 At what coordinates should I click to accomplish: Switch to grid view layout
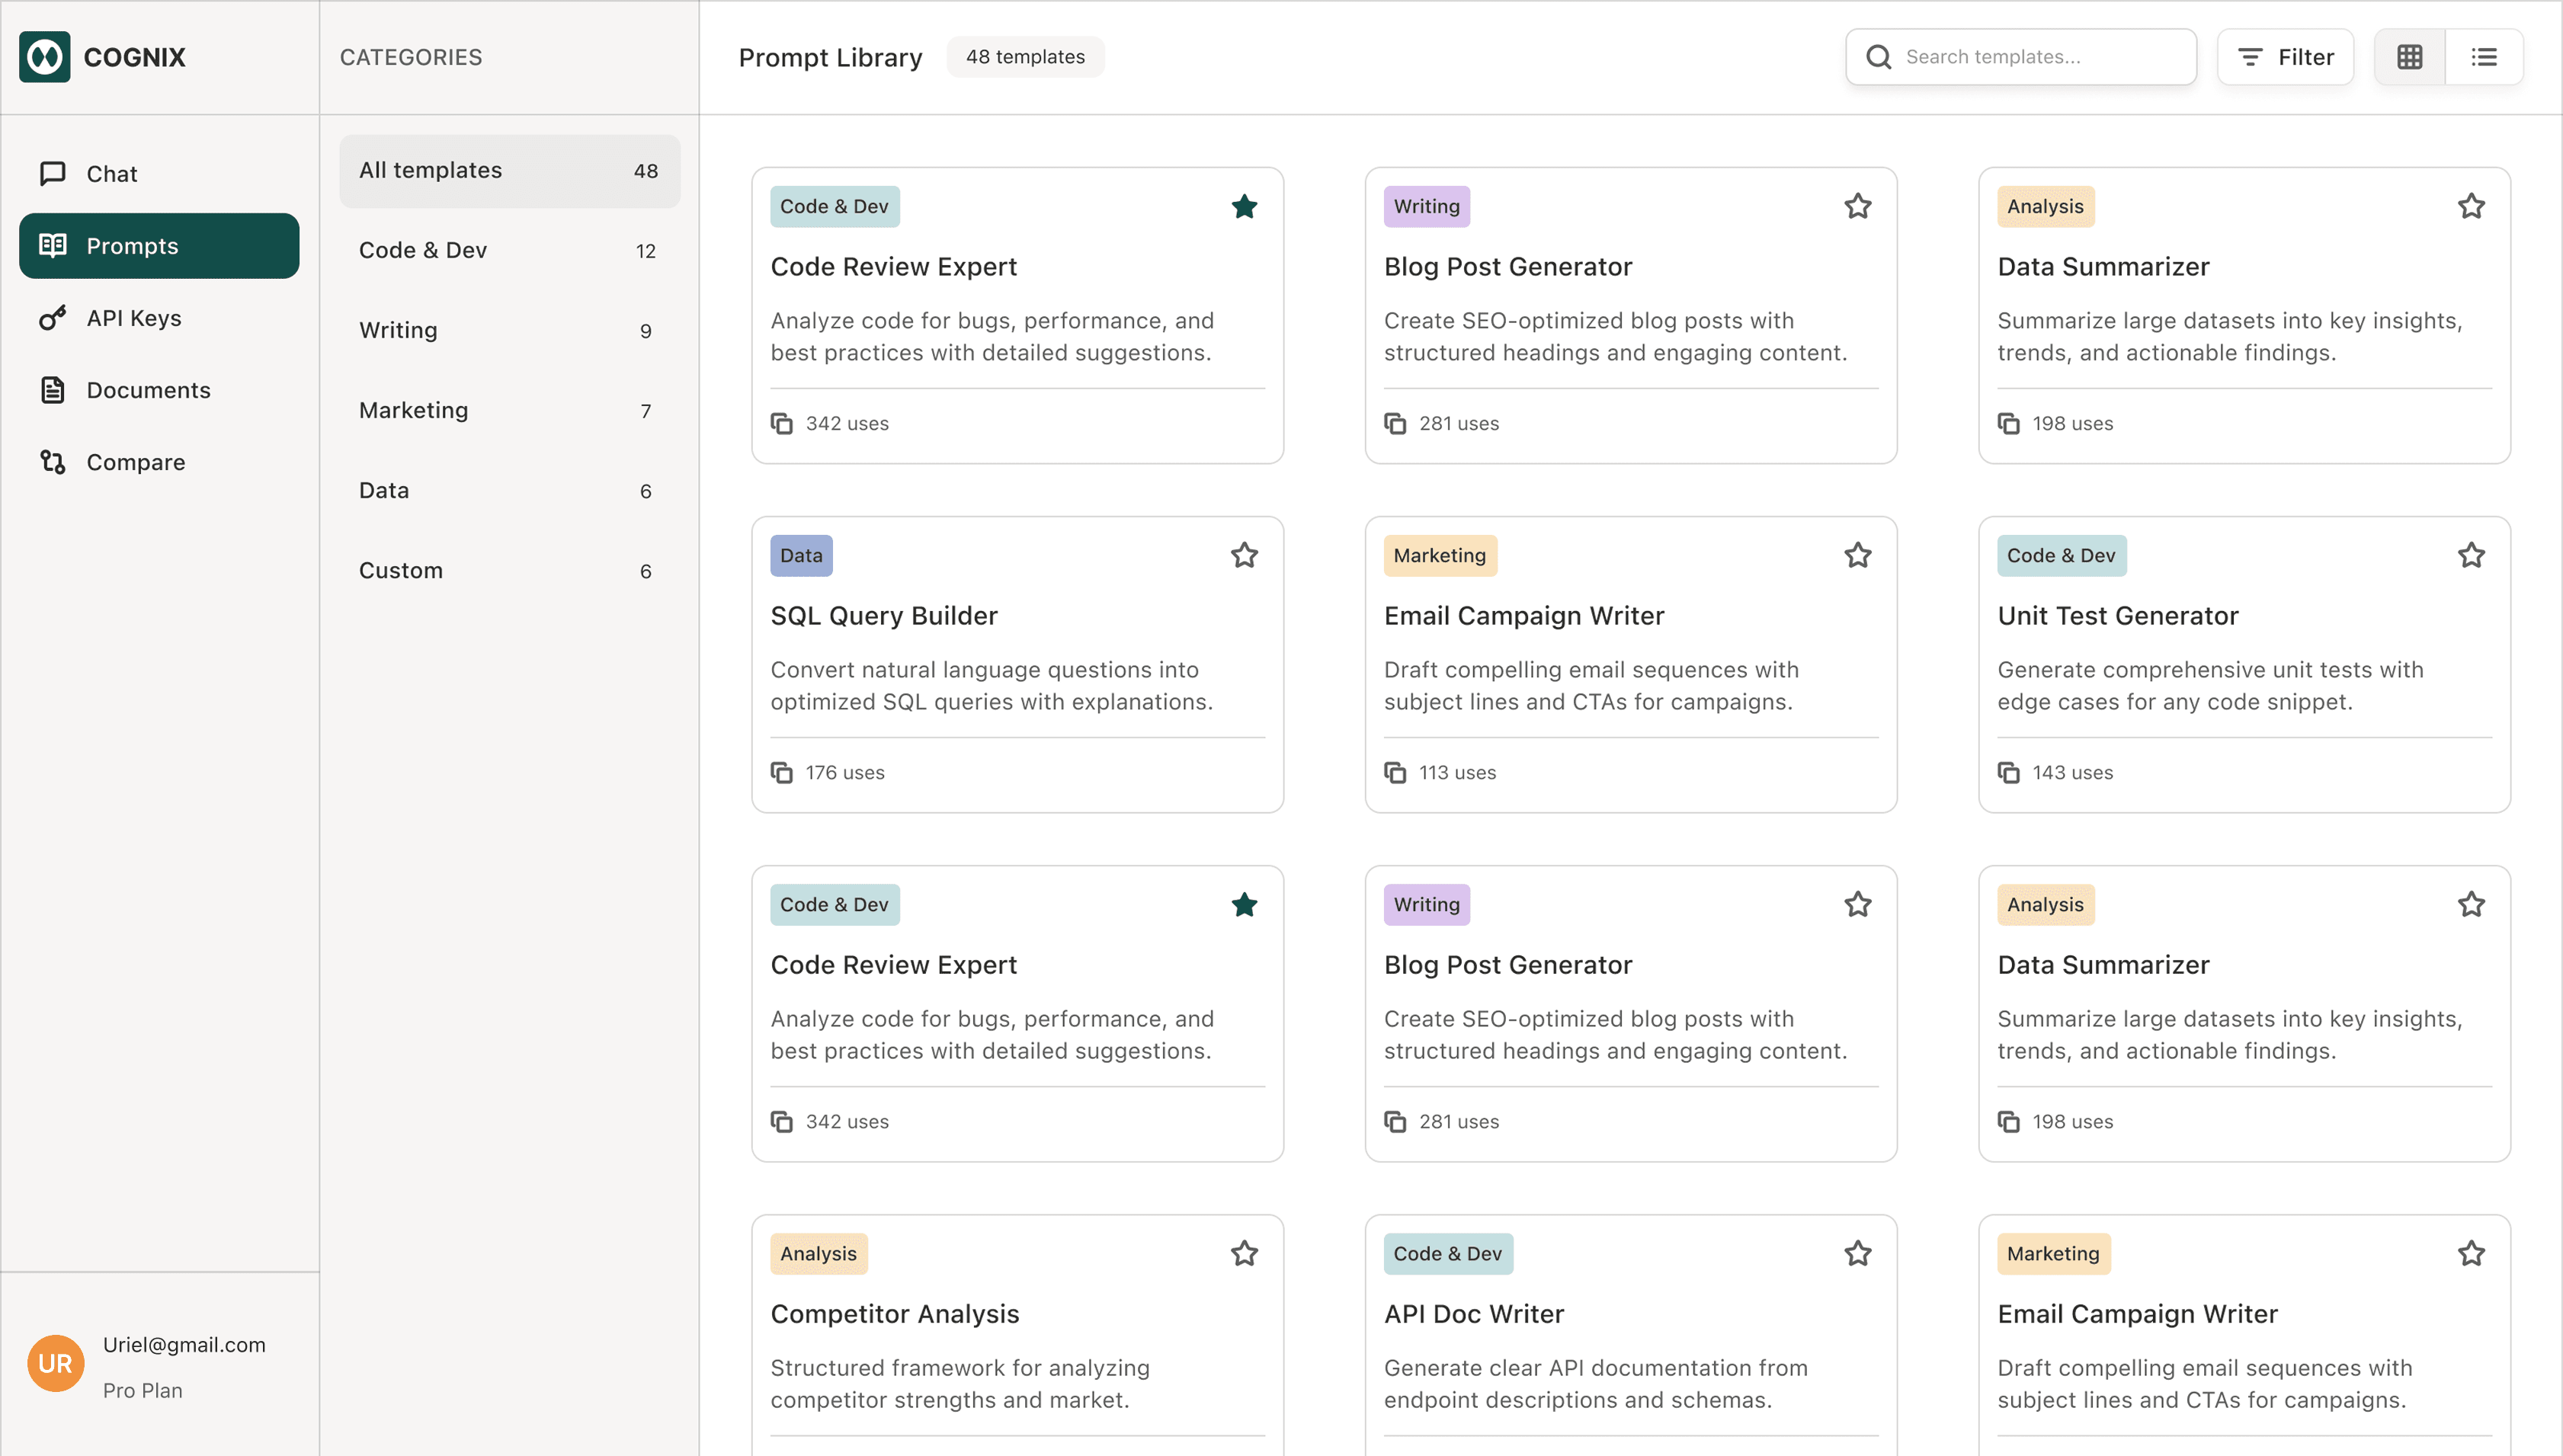pos(2409,57)
